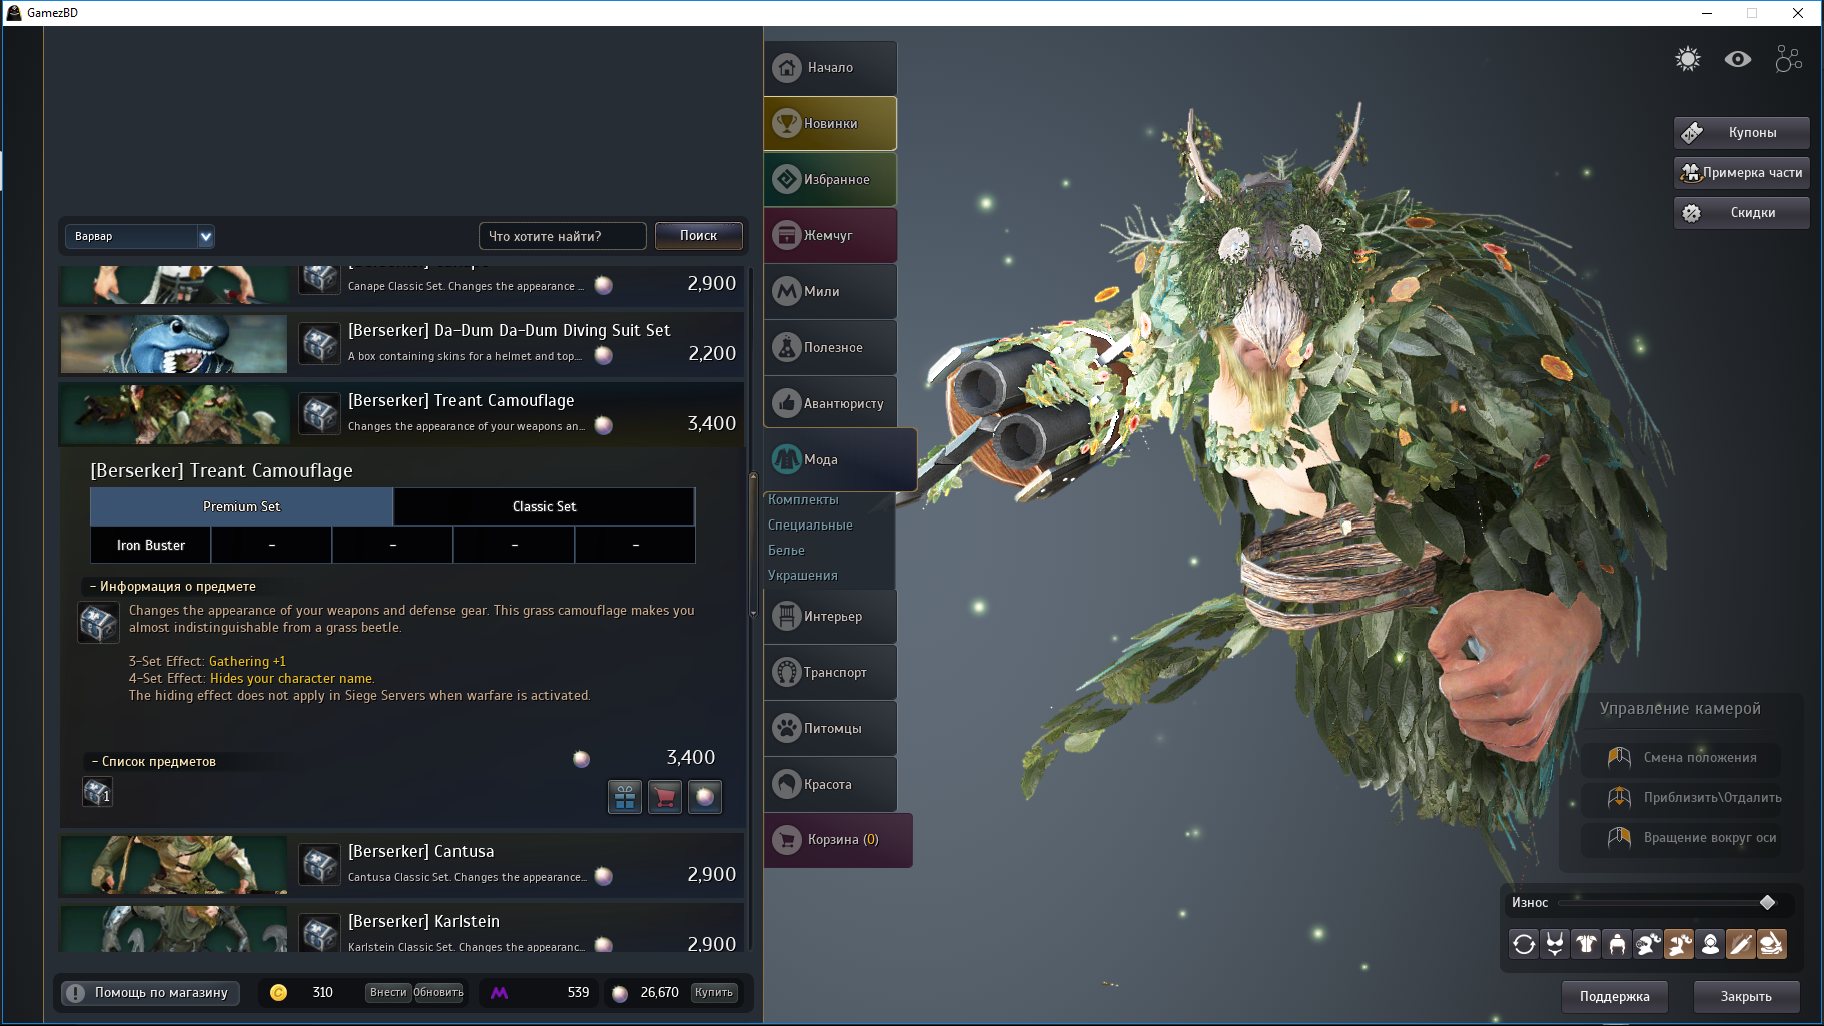The width and height of the screenshot is (1824, 1026).
Task: Open the Варвар class dropdown
Action: 139,237
